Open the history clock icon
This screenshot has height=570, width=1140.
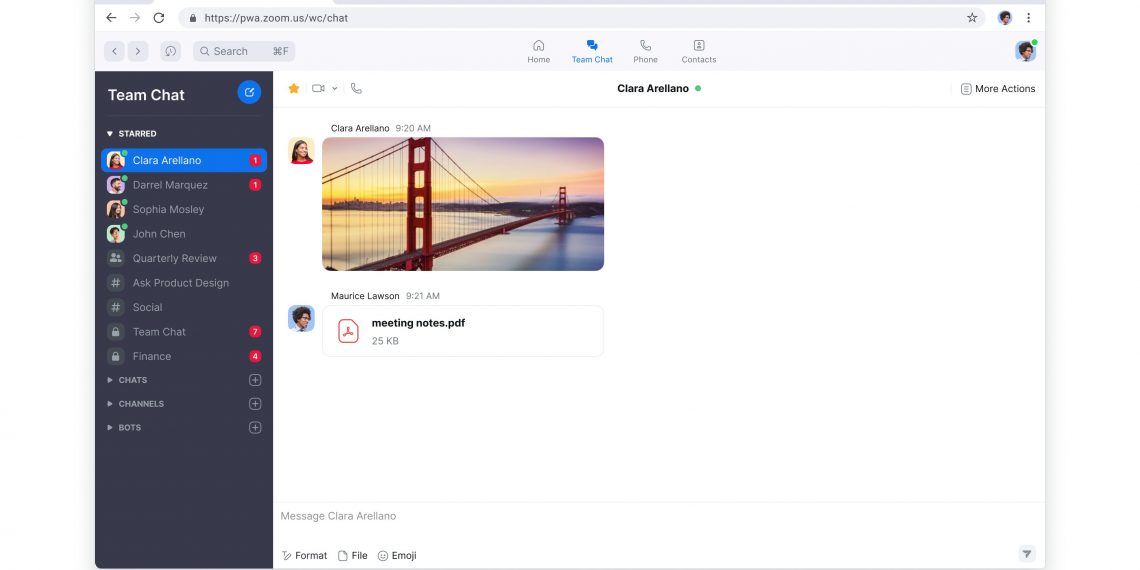click(x=171, y=51)
